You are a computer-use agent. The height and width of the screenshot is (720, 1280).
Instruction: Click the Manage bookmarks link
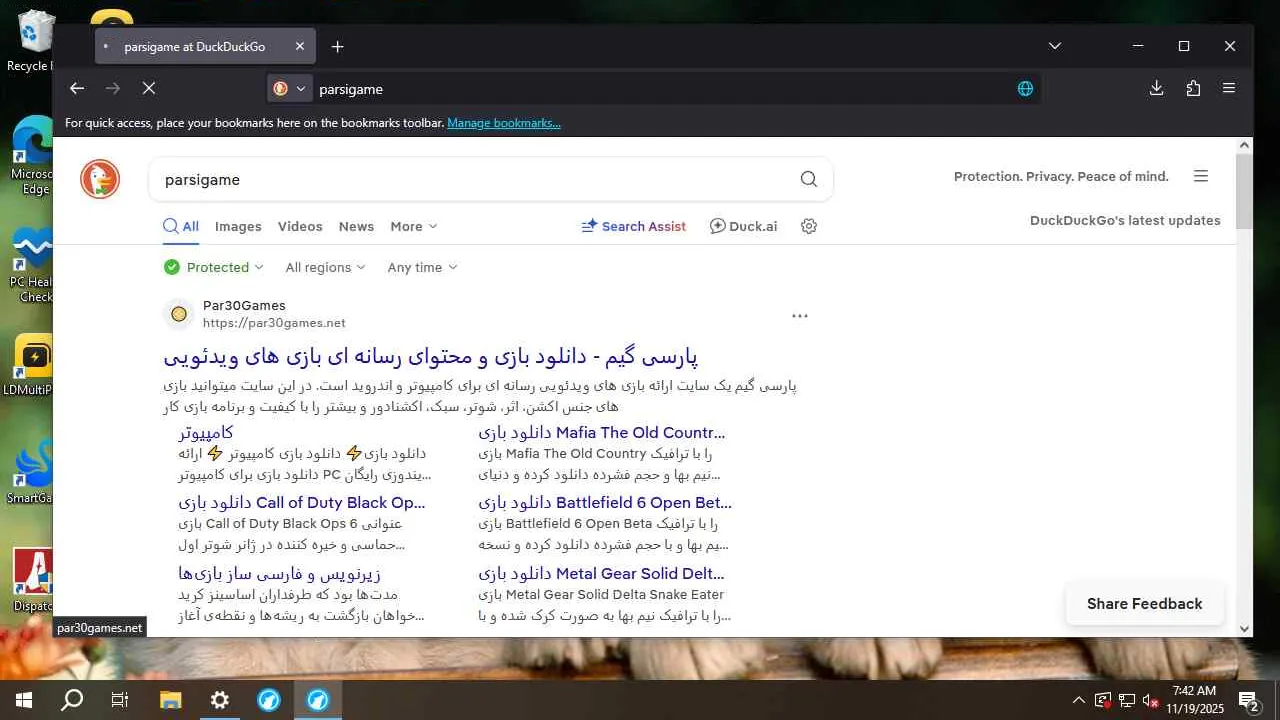click(504, 123)
